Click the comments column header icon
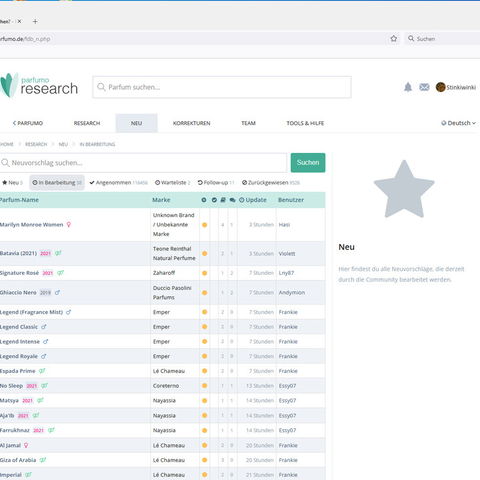This screenshot has height=480, width=480. [232, 200]
